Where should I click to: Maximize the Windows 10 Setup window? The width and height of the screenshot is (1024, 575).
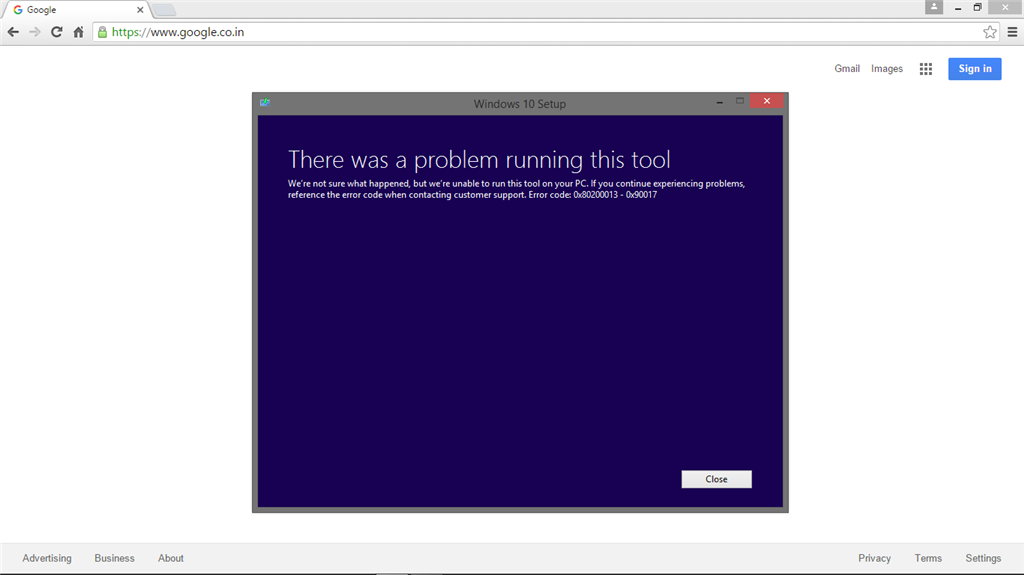click(740, 101)
